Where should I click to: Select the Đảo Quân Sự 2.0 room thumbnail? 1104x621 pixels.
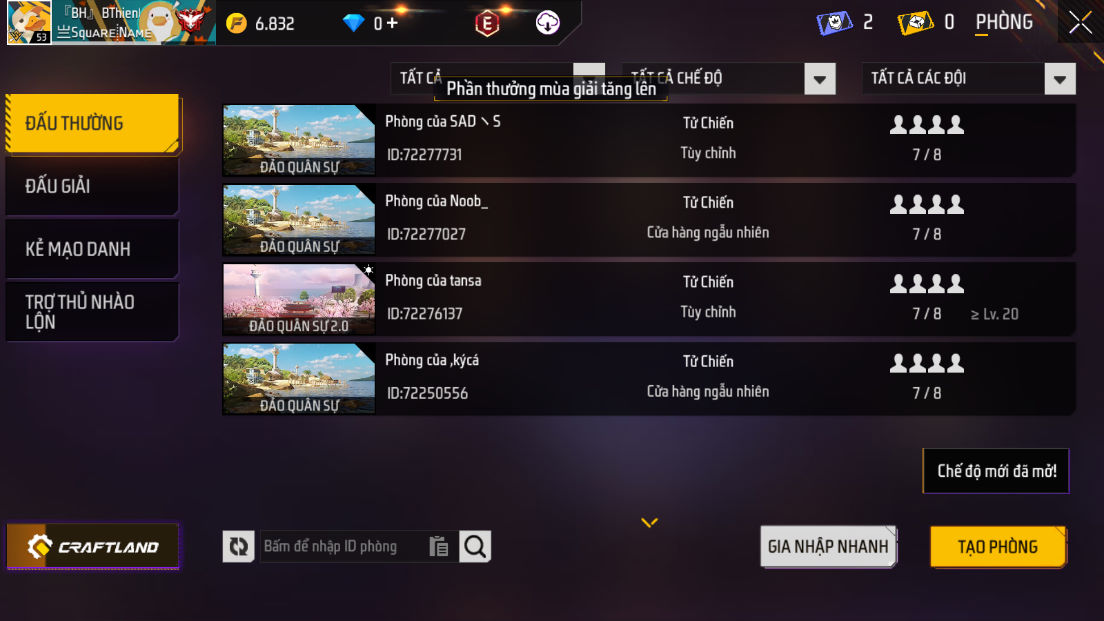299,299
